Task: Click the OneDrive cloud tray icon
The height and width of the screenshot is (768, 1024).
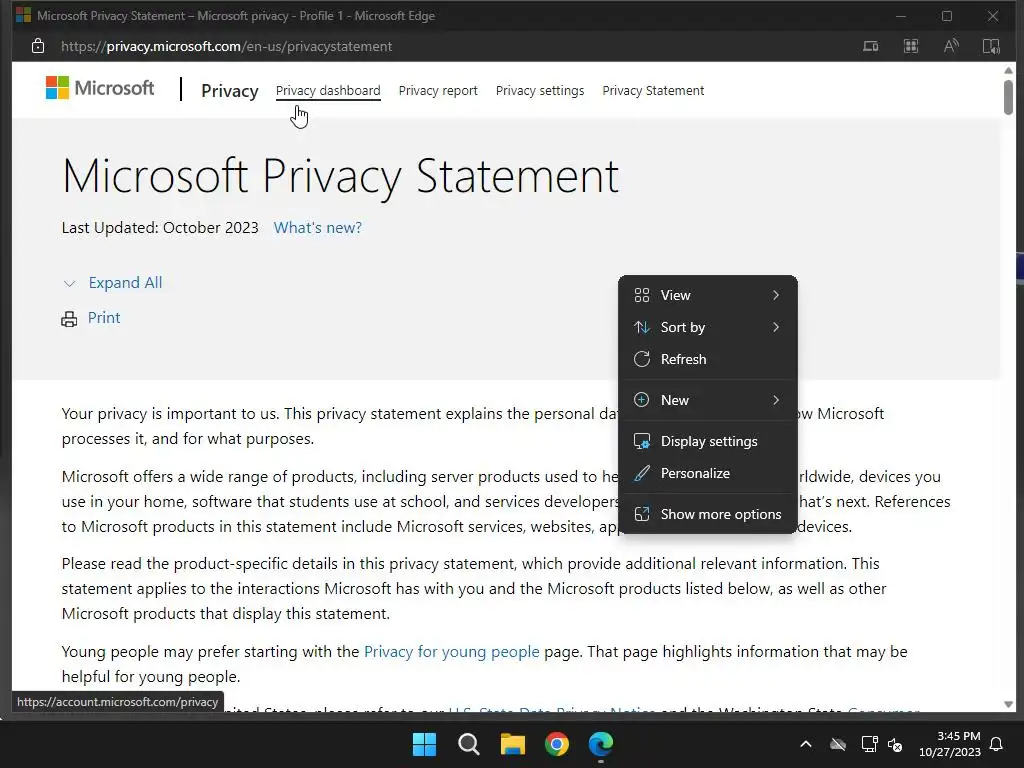Action: click(x=838, y=744)
